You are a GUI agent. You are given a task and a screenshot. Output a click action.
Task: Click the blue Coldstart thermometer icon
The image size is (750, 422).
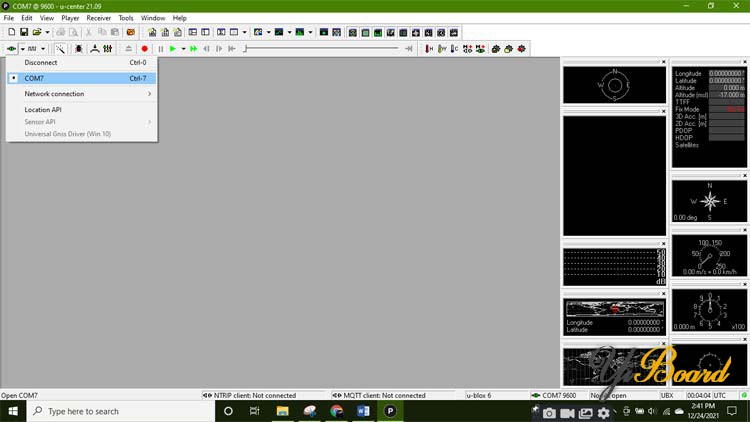[x=454, y=48]
